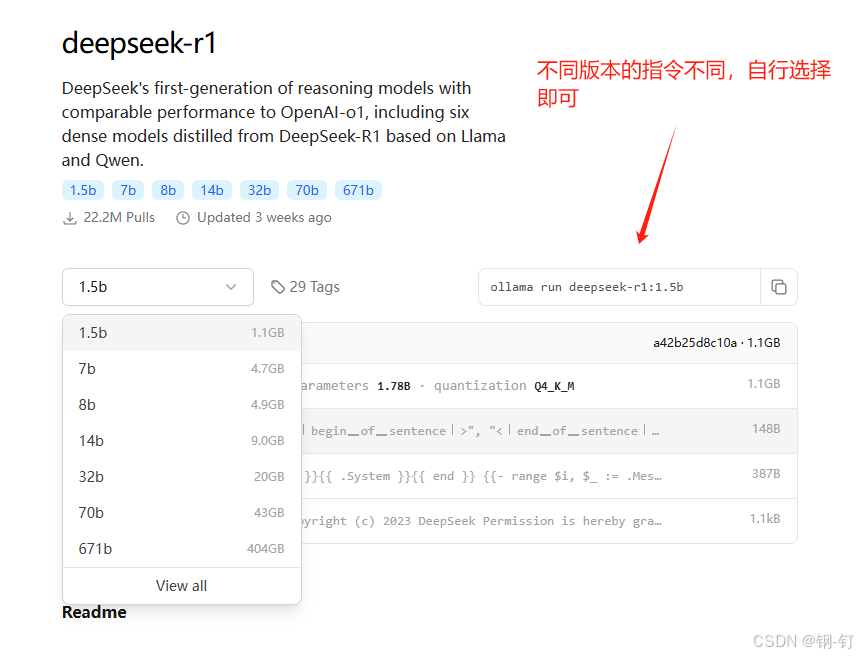Open View all in the dropdown
858x656 pixels.
(182, 586)
